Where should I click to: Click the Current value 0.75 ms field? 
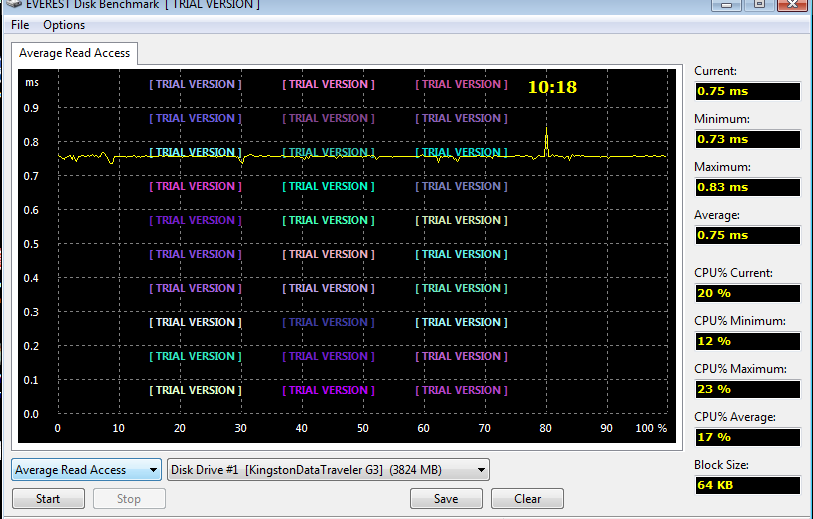pyautogui.click(x=748, y=91)
